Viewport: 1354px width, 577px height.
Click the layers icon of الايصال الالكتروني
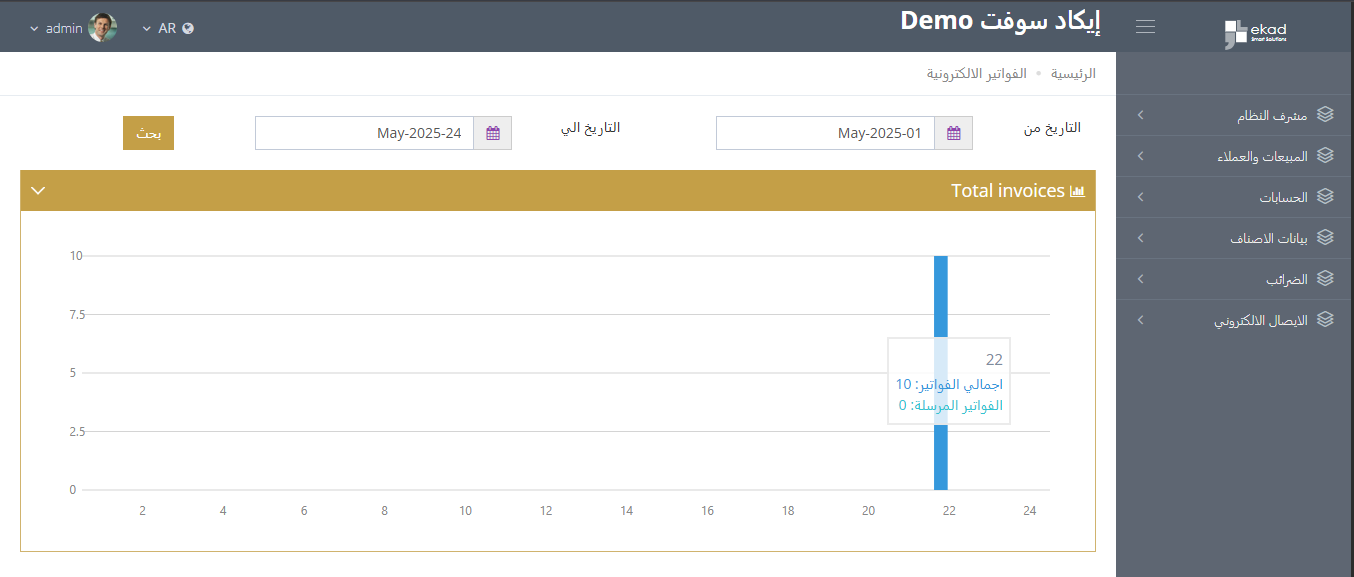1325,320
